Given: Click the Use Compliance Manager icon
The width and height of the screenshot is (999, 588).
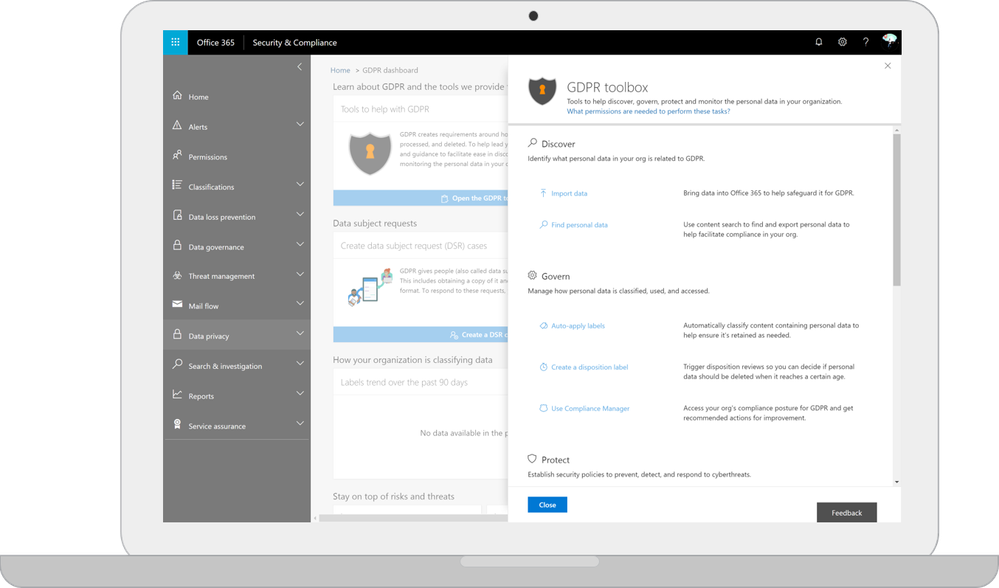Looking at the screenshot, I should (x=543, y=408).
